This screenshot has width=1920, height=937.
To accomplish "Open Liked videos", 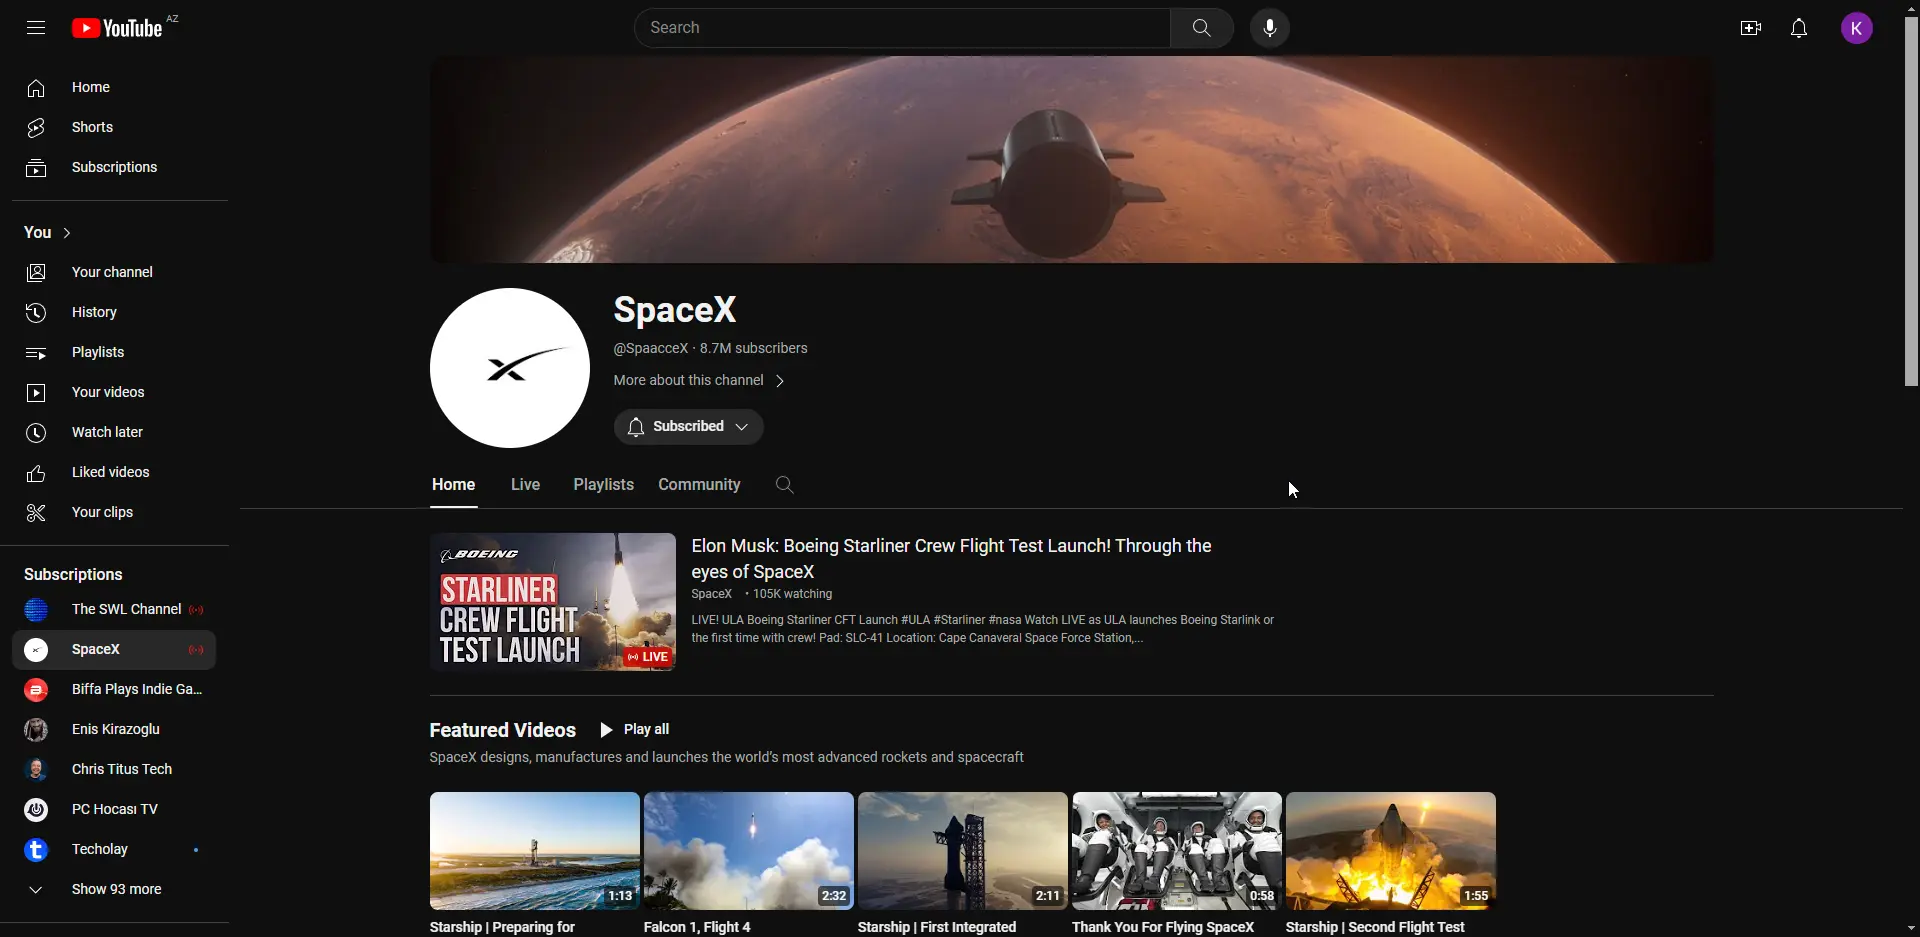I will pyautogui.click(x=114, y=473).
